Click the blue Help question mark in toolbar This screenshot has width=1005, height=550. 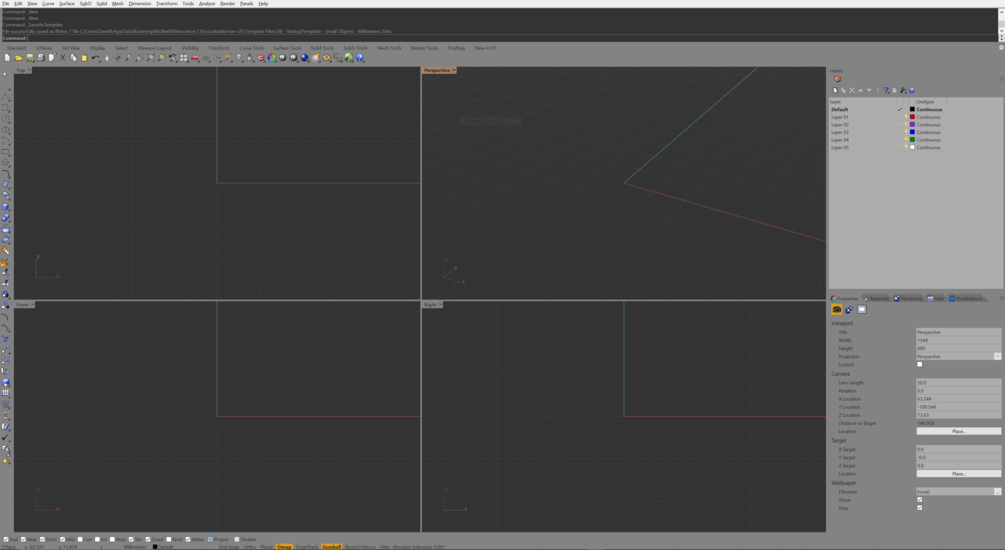(360, 58)
